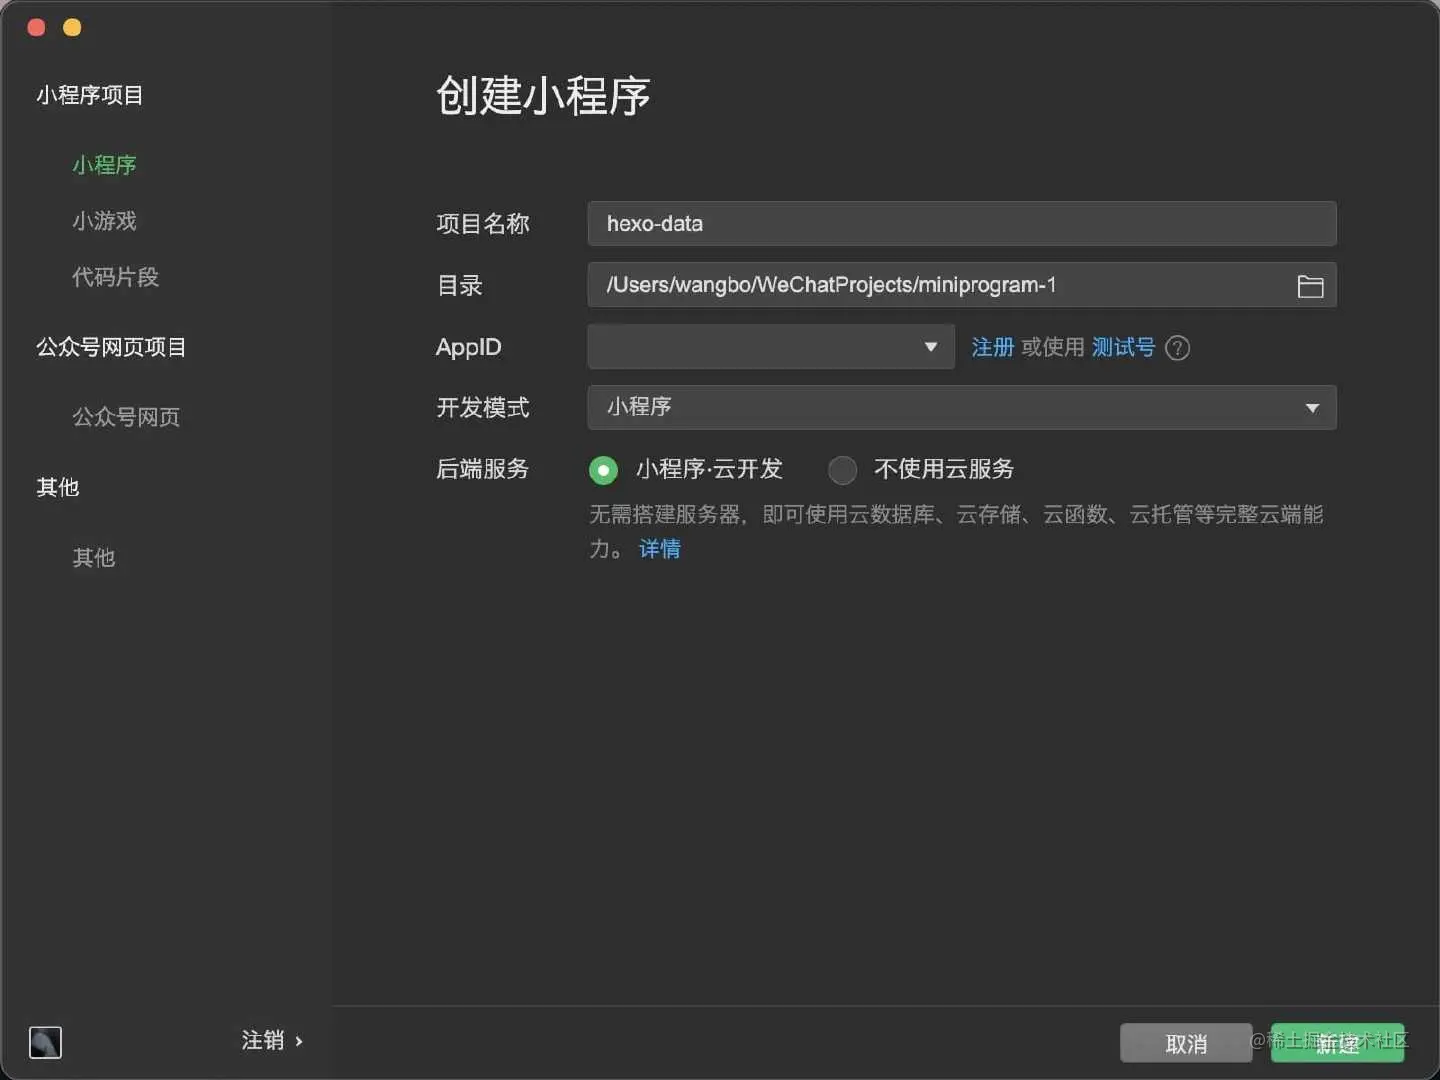This screenshot has height=1080, width=1440.
Task: Click the 项目名称 input showing hexo-data
Action: pyautogui.click(x=960, y=224)
